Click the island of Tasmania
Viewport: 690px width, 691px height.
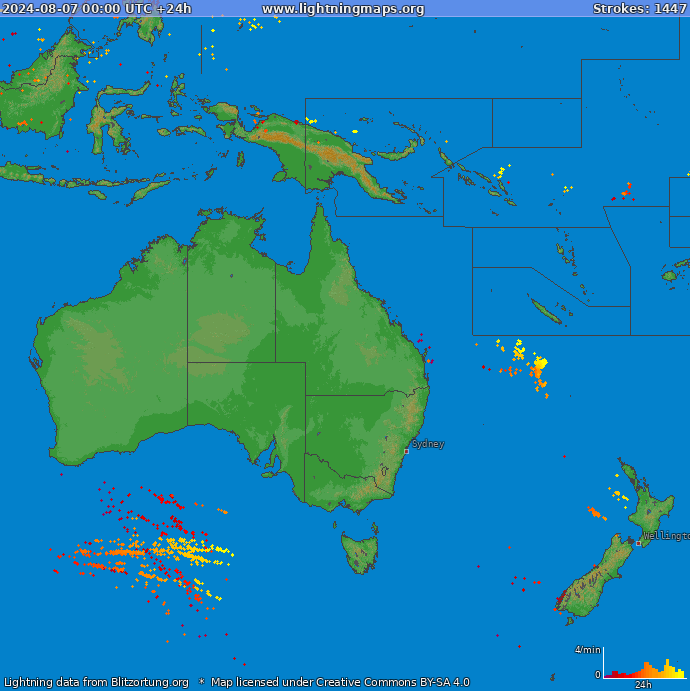360,552
